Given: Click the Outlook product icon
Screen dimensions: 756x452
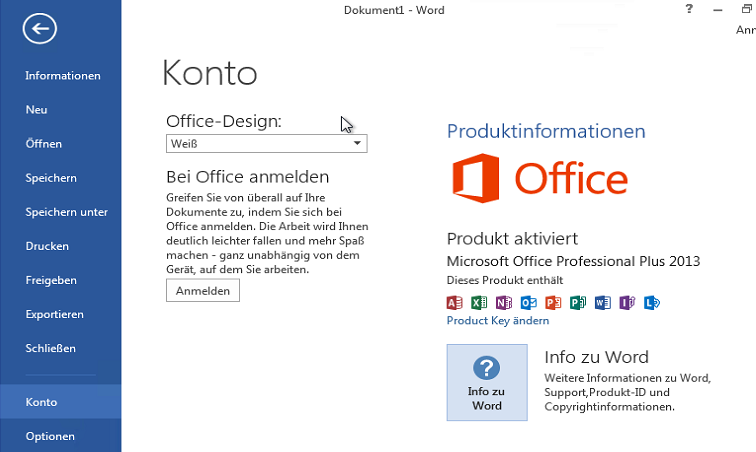Looking at the screenshot, I should (528, 302).
